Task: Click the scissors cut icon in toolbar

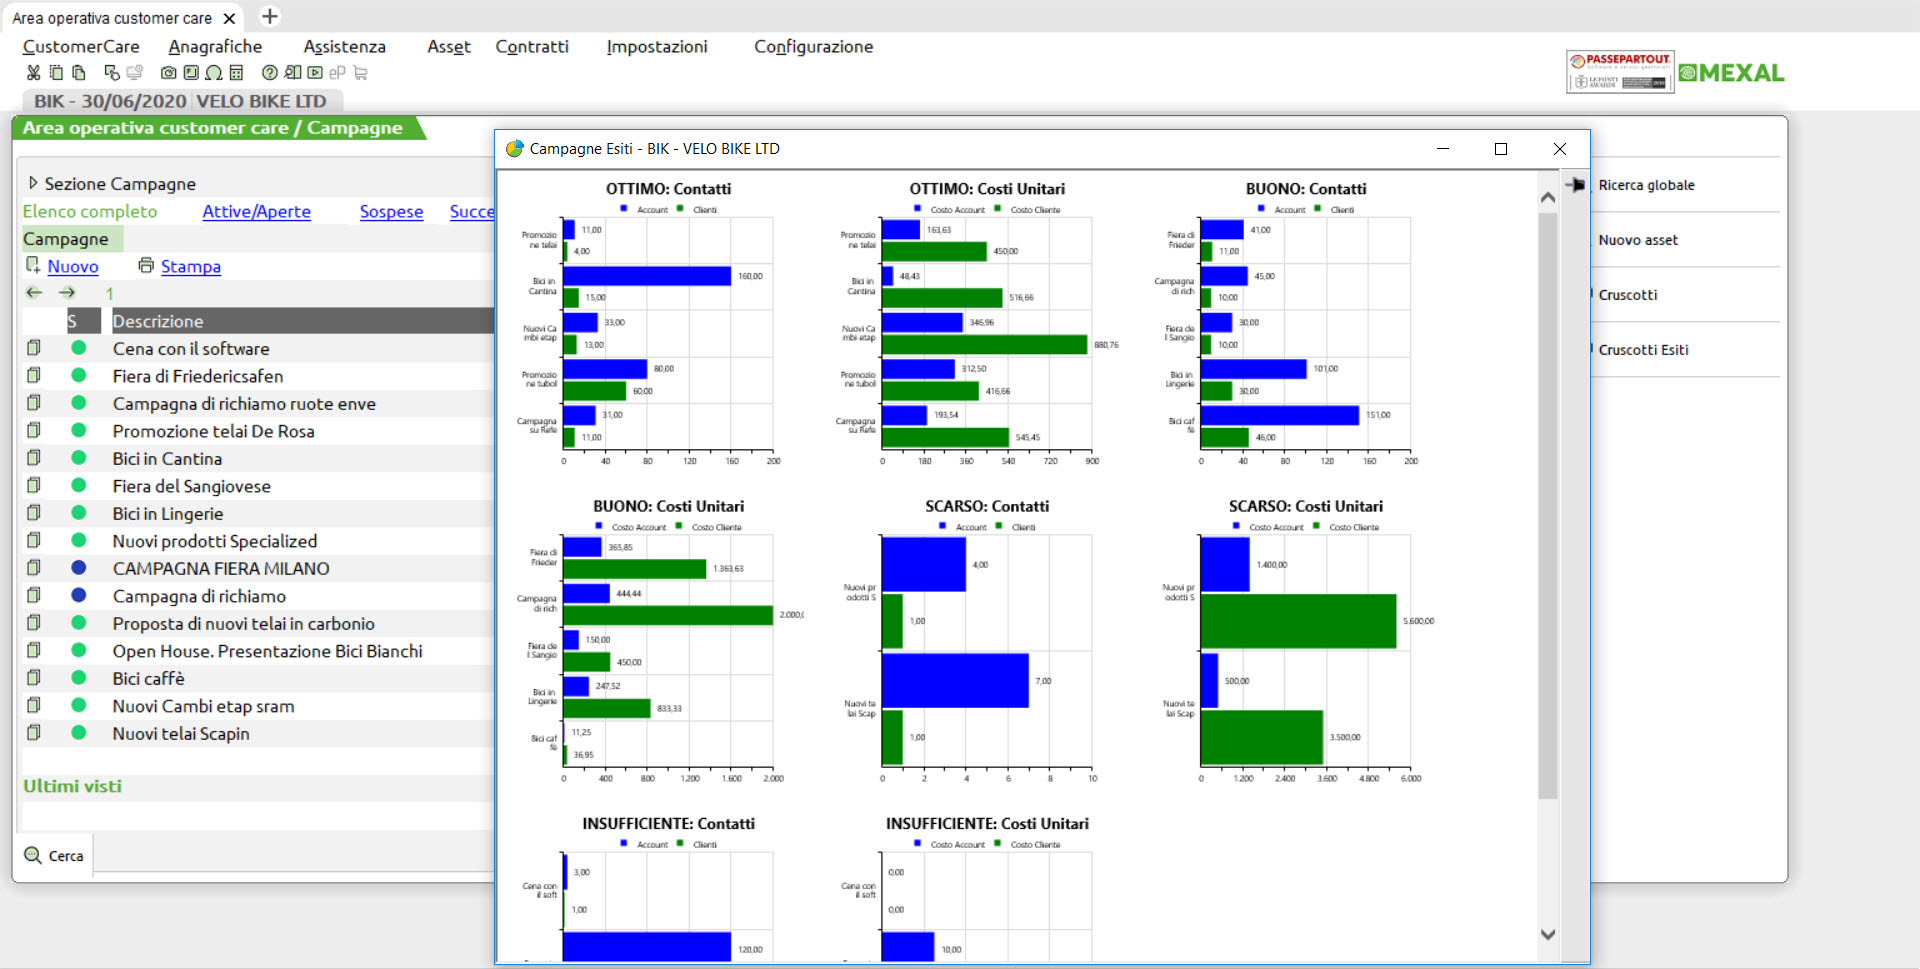Action: [33, 73]
